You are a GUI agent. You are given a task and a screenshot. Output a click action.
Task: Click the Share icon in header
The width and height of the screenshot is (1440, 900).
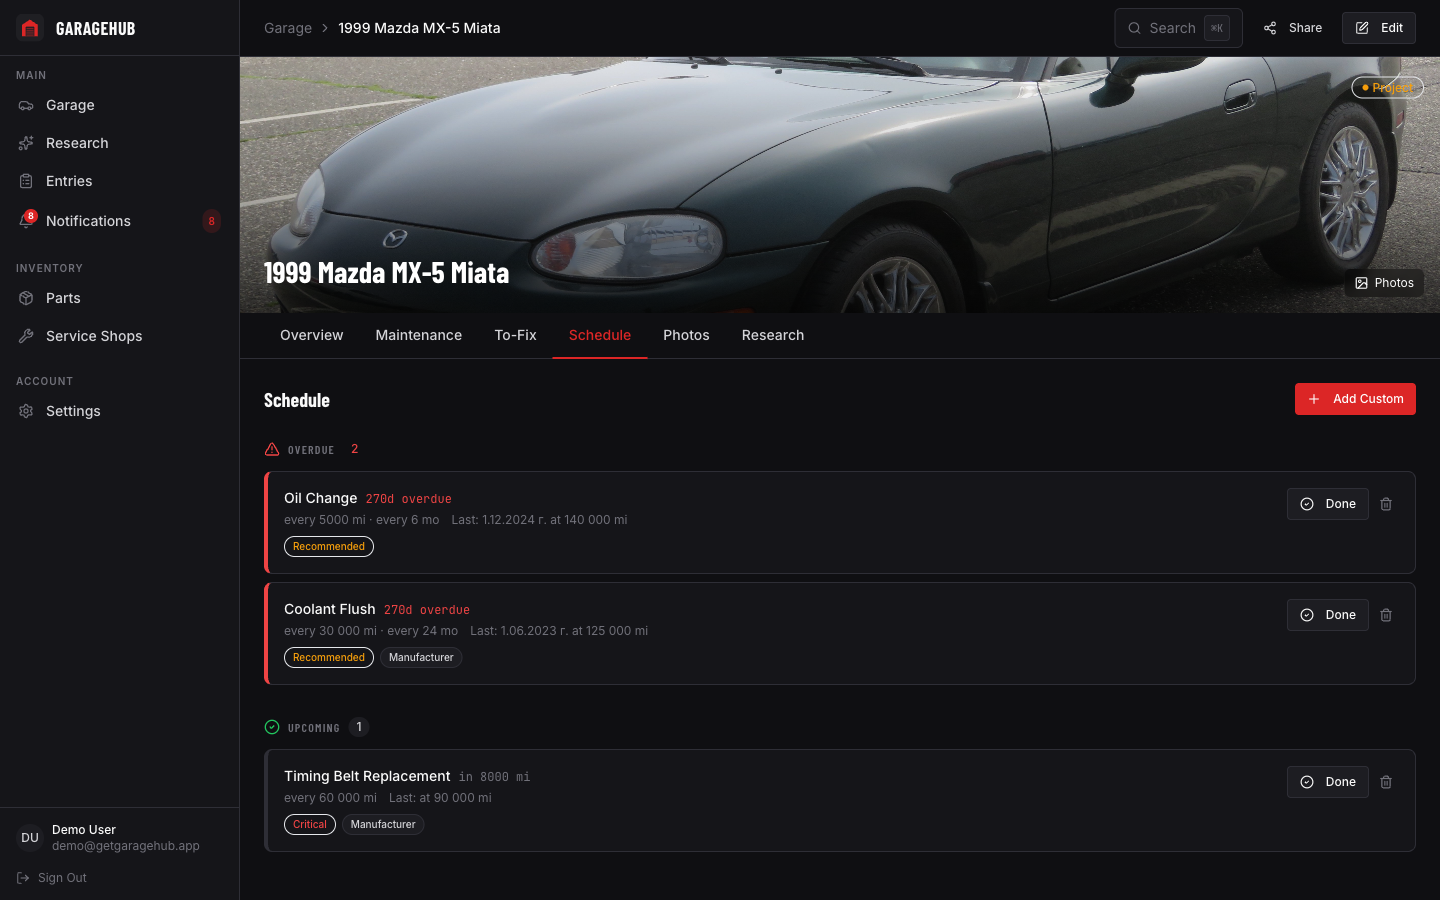pyautogui.click(x=1270, y=28)
